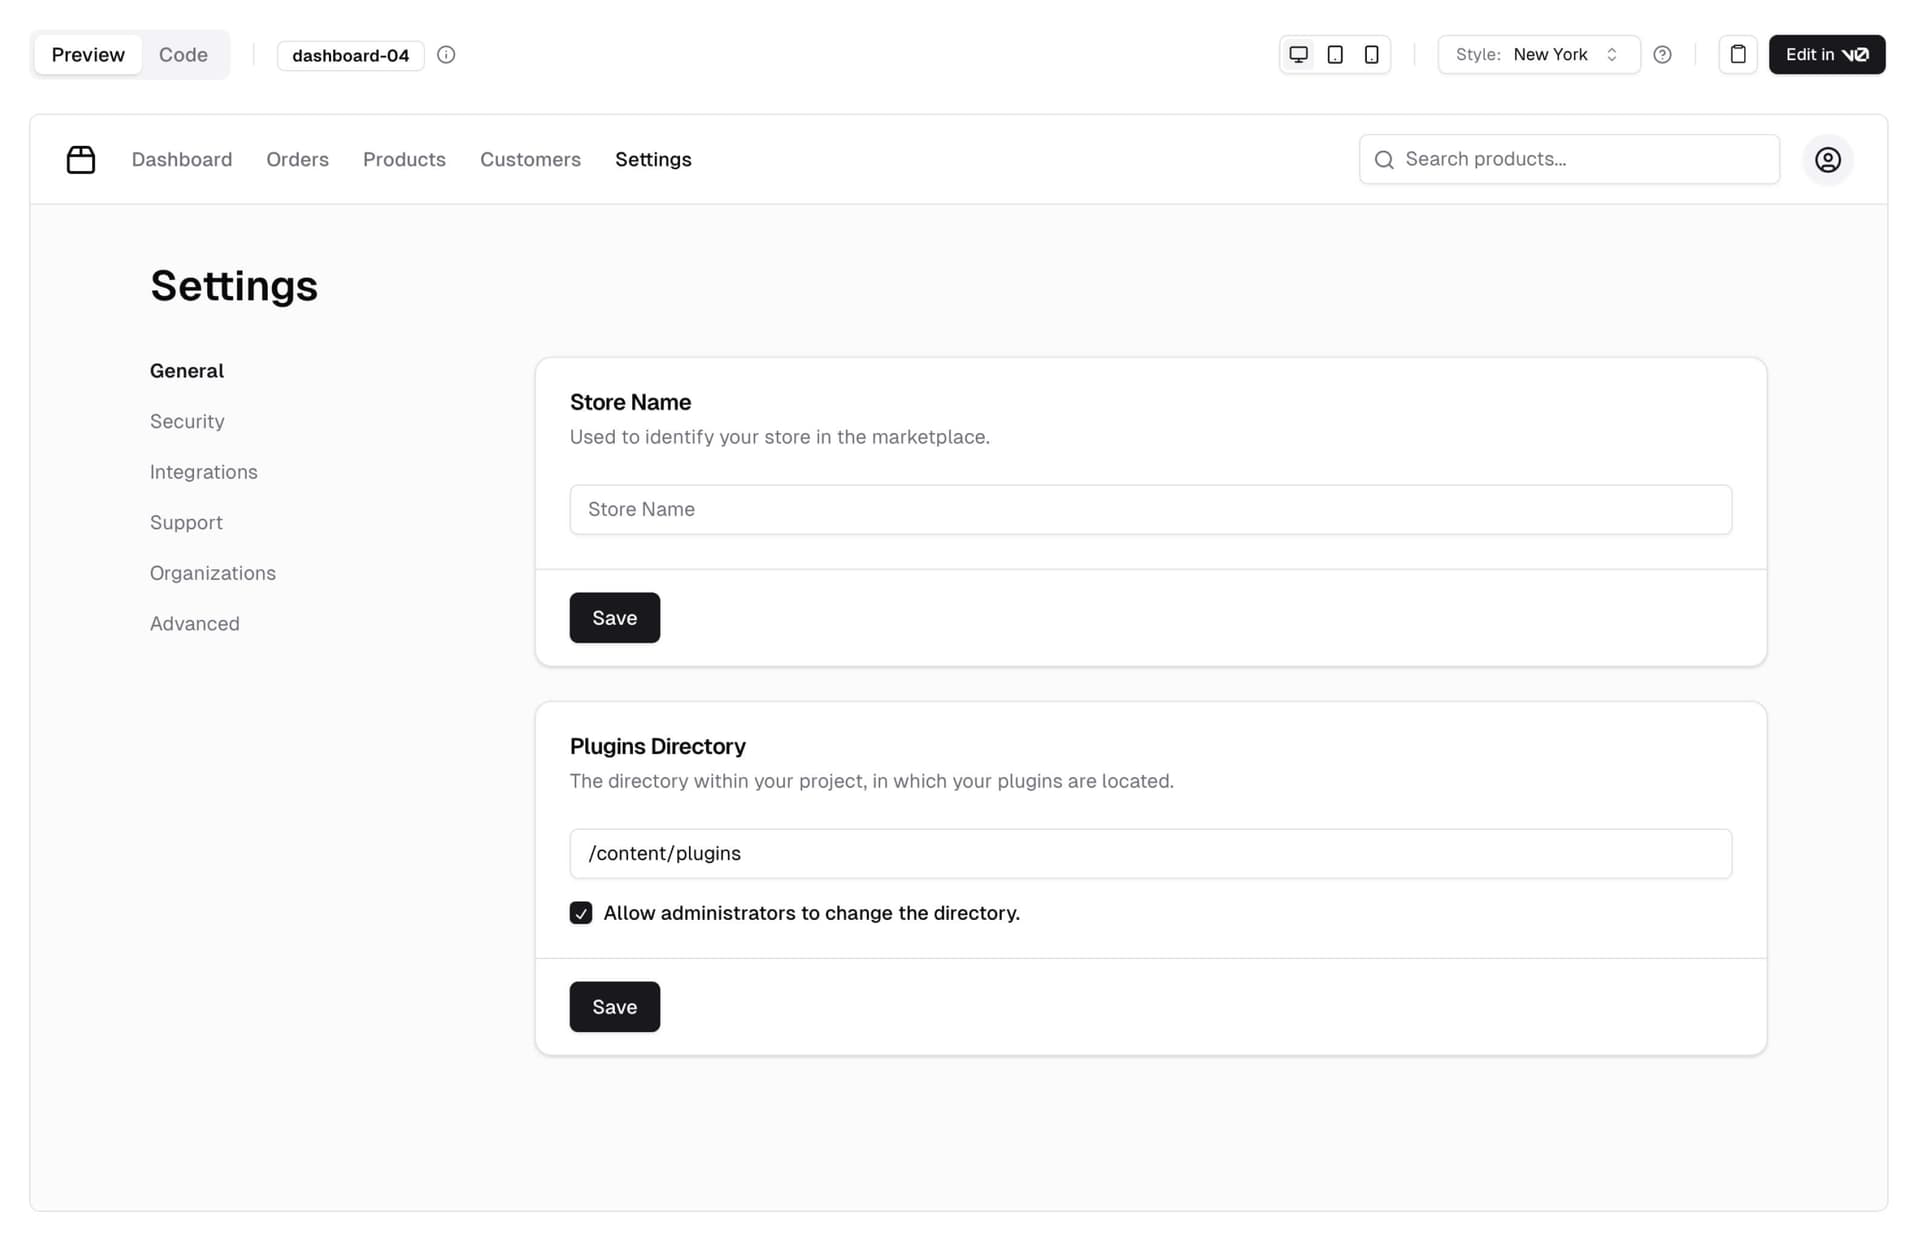1920x1241 pixels.
Task: Click the tablet view icon
Action: [x=1334, y=53]
